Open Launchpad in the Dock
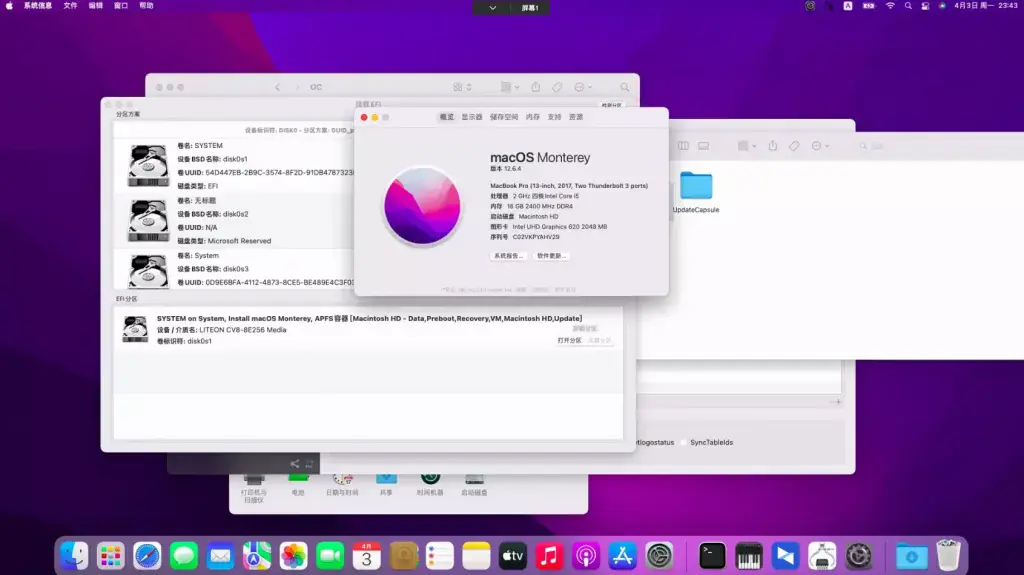This screenshot has height=575, width=1024. (110, 556)
